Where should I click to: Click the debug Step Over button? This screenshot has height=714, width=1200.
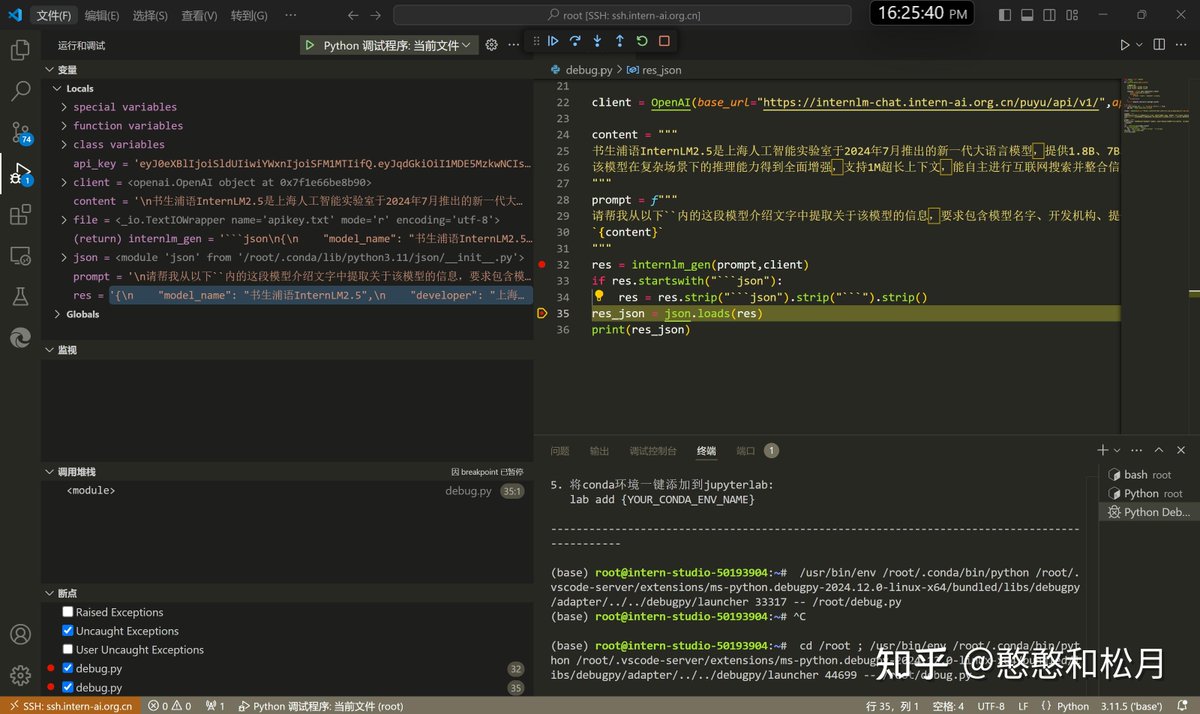point(575,41)
